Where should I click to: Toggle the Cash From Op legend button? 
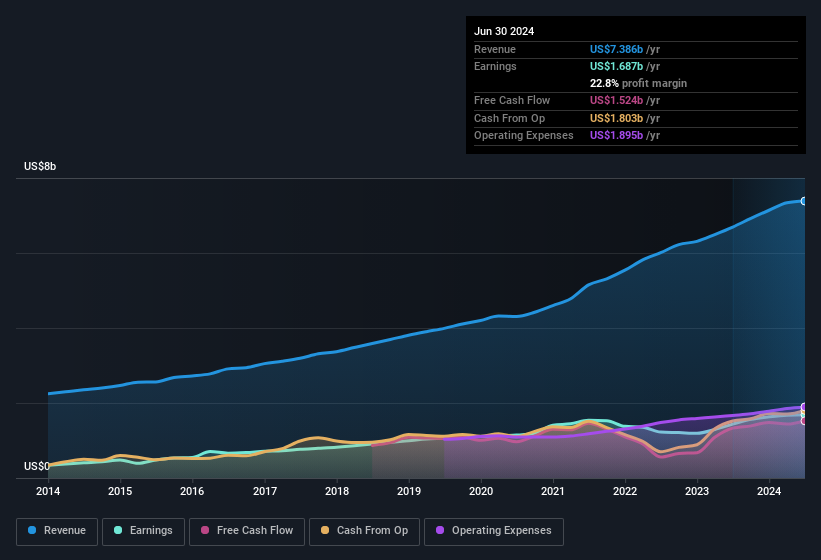click(x=364, y=531)
